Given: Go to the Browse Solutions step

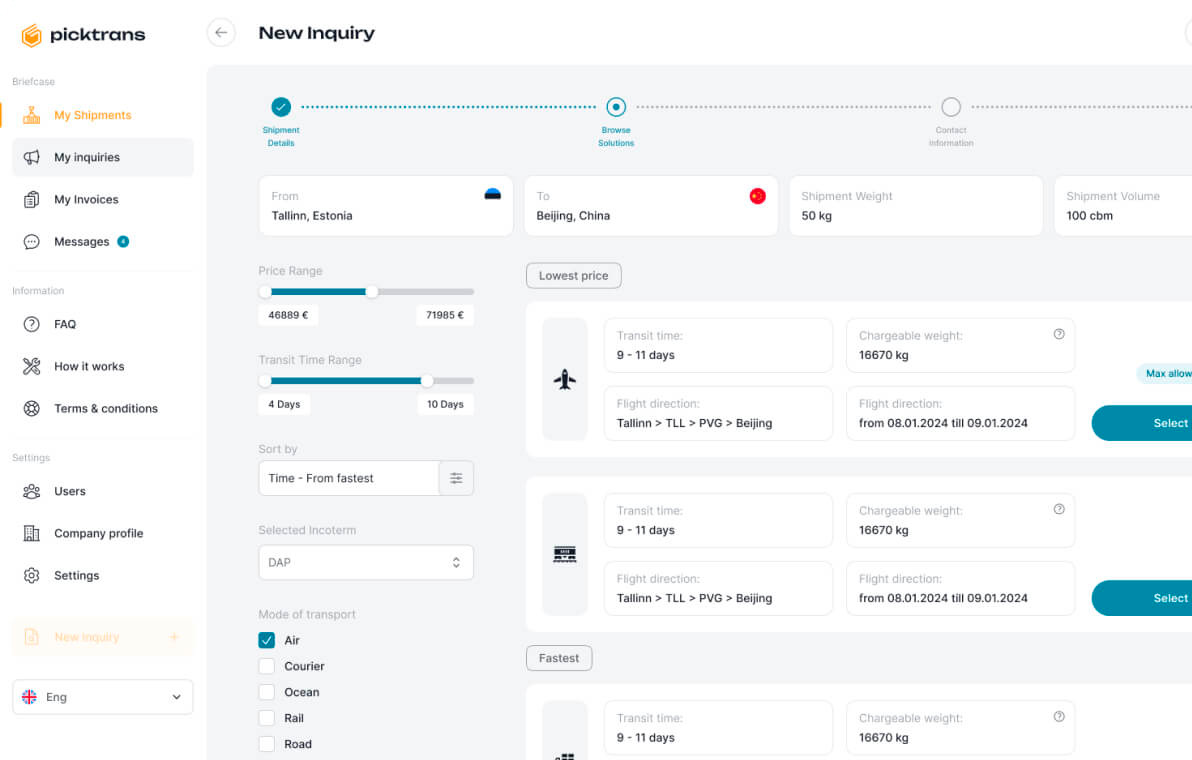Looking at the screenshot, I should point(616,107).
